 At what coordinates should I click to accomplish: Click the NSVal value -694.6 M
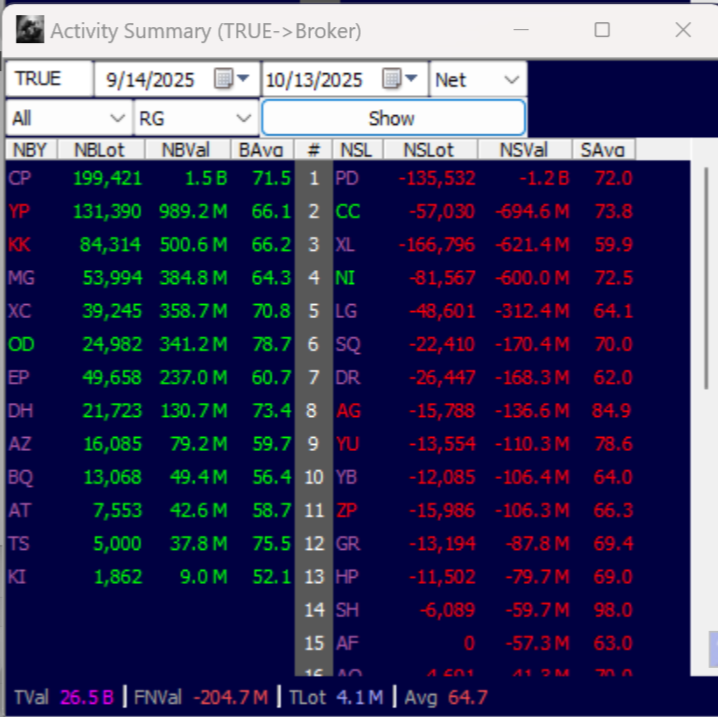pyautogui.click(x=532, y=211)
